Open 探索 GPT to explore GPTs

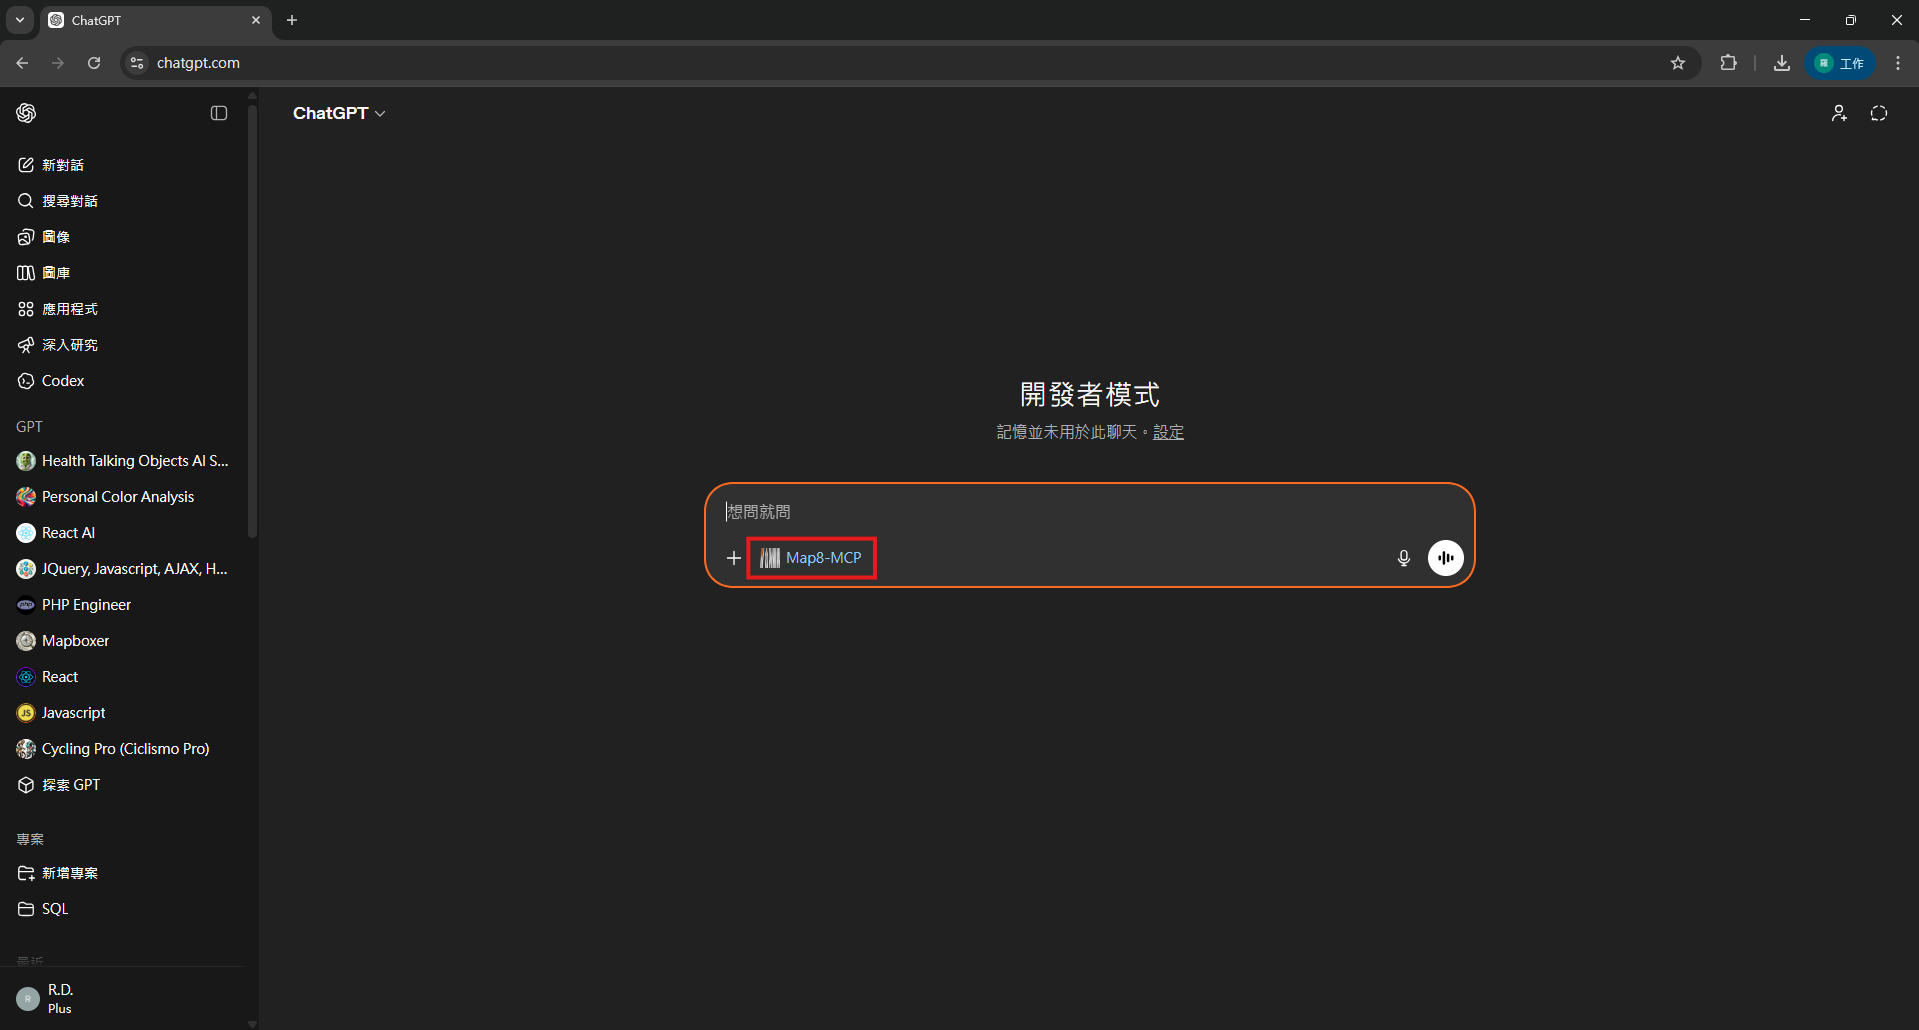pos(123,785)
